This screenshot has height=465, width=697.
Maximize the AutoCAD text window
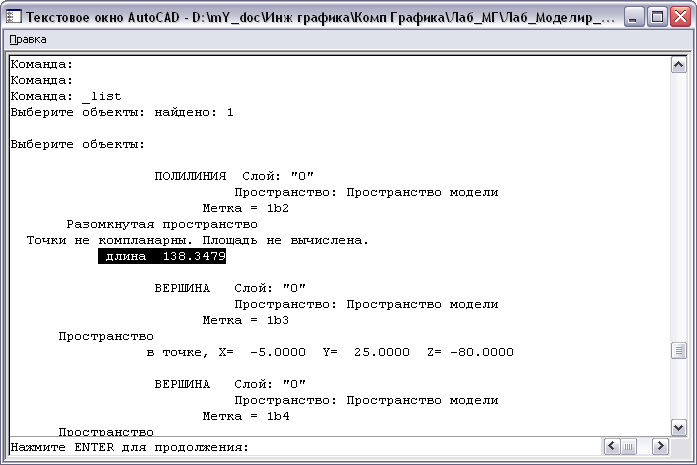click(657, 17)
